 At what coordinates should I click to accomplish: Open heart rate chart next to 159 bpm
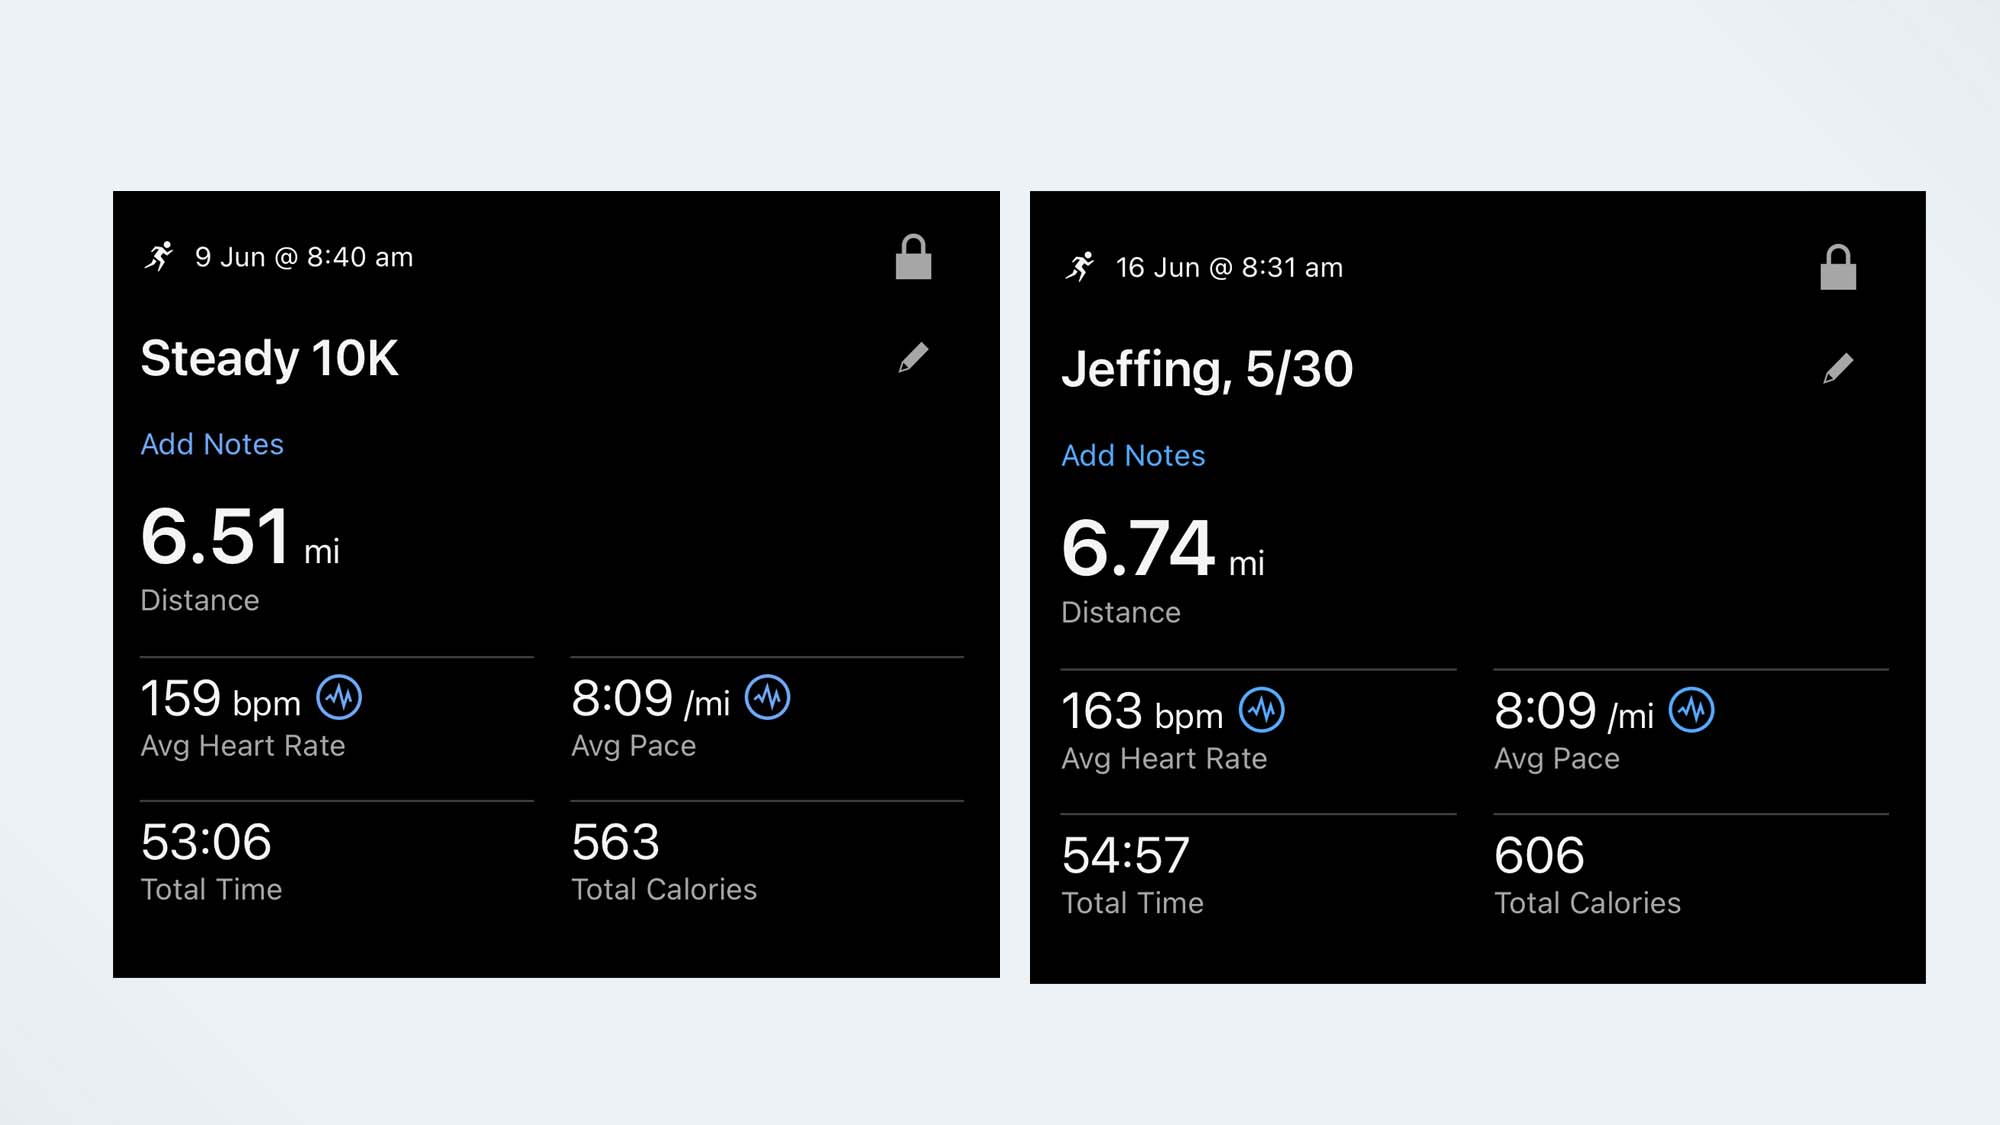[339, 698]
